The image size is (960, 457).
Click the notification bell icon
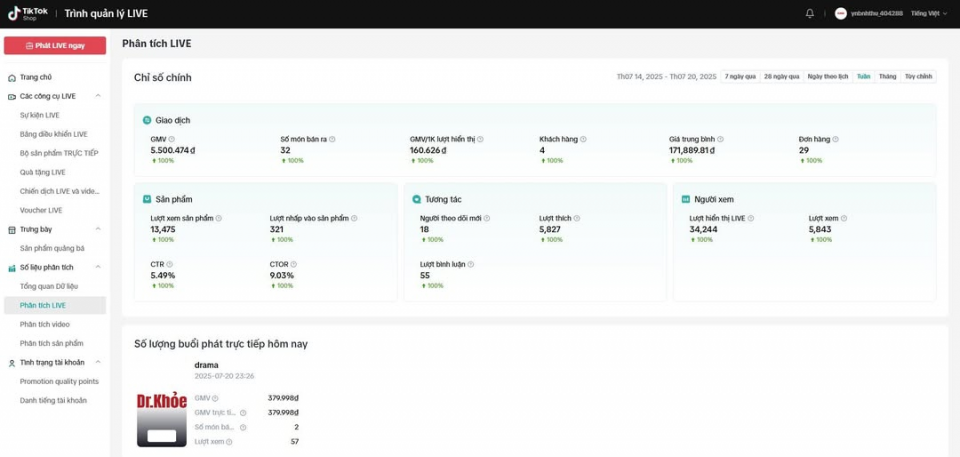(x=810, y=13)
